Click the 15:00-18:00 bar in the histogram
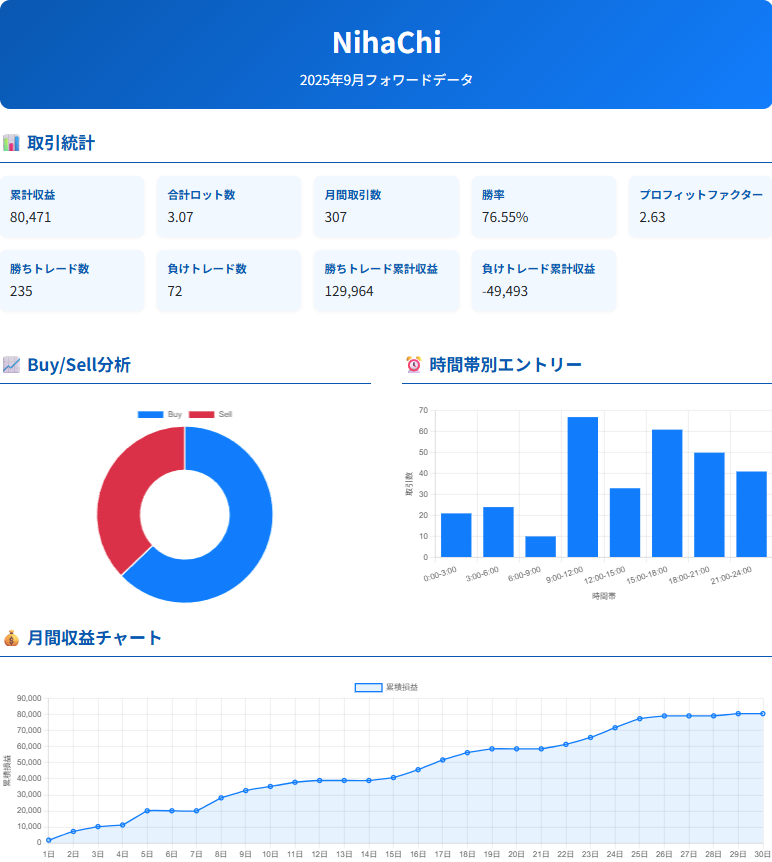772x862 pixels. (667, 493)
